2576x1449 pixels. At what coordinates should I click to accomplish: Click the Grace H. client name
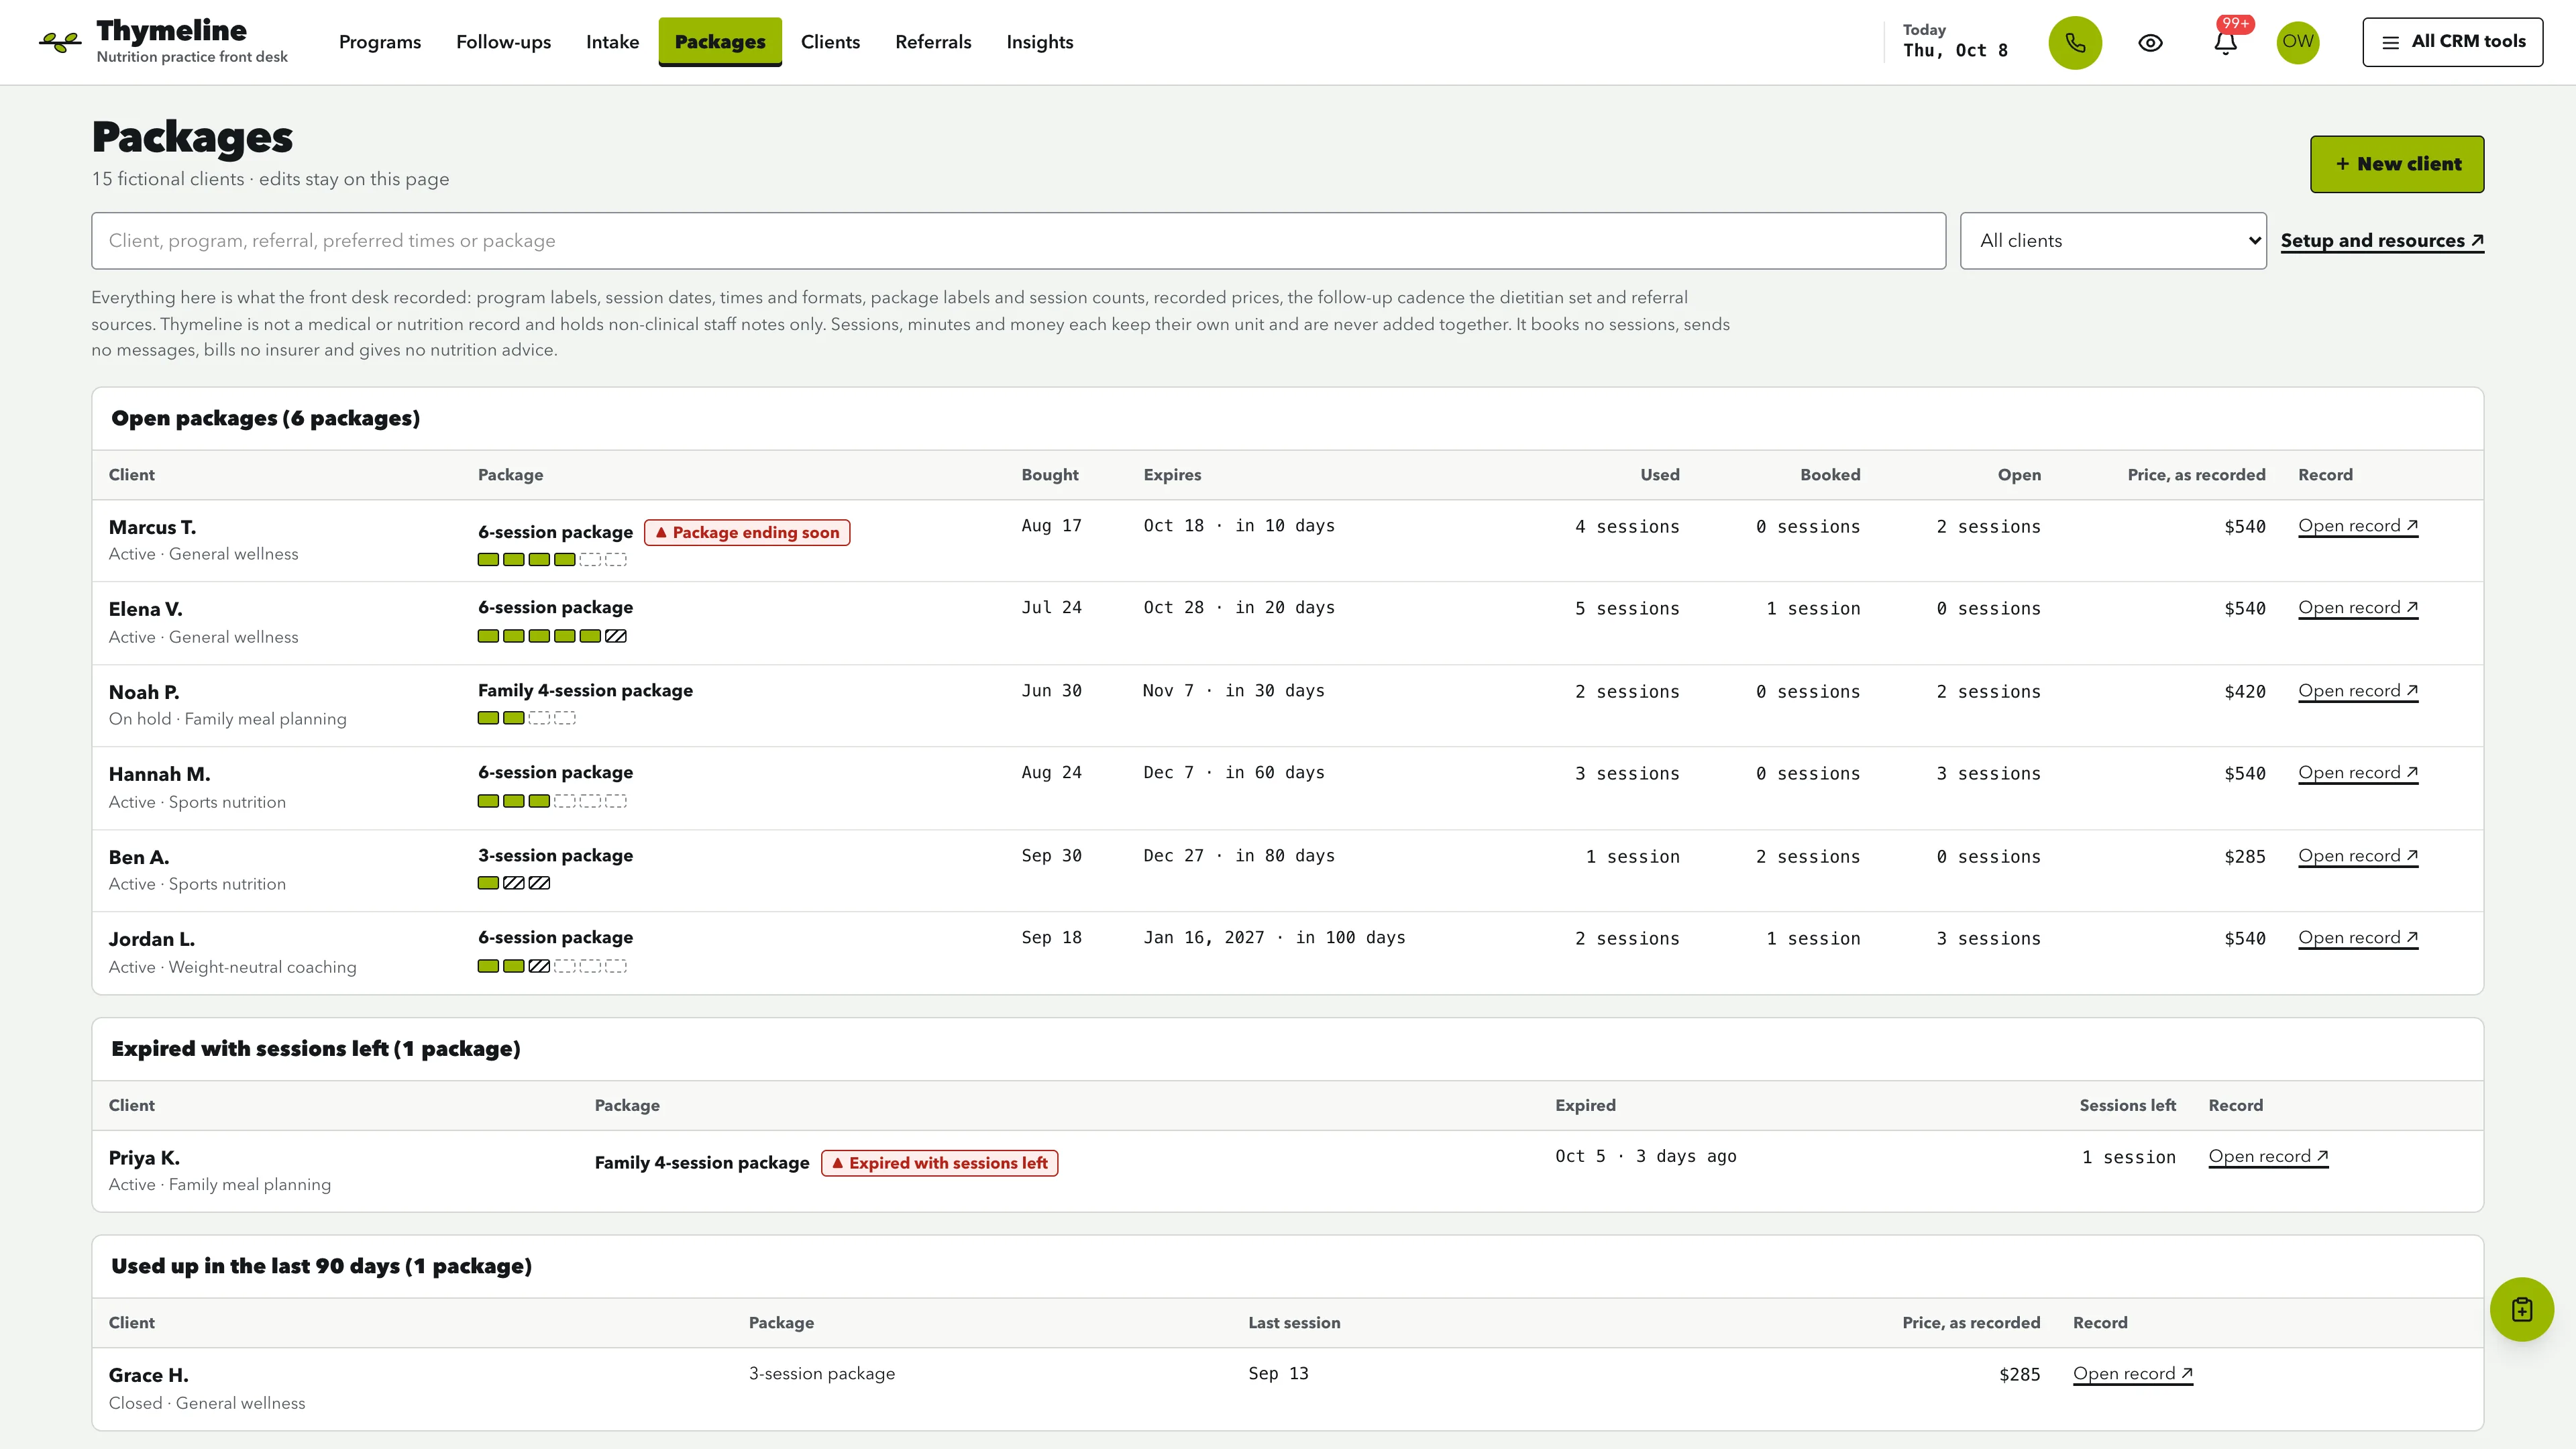point(148,1375)
